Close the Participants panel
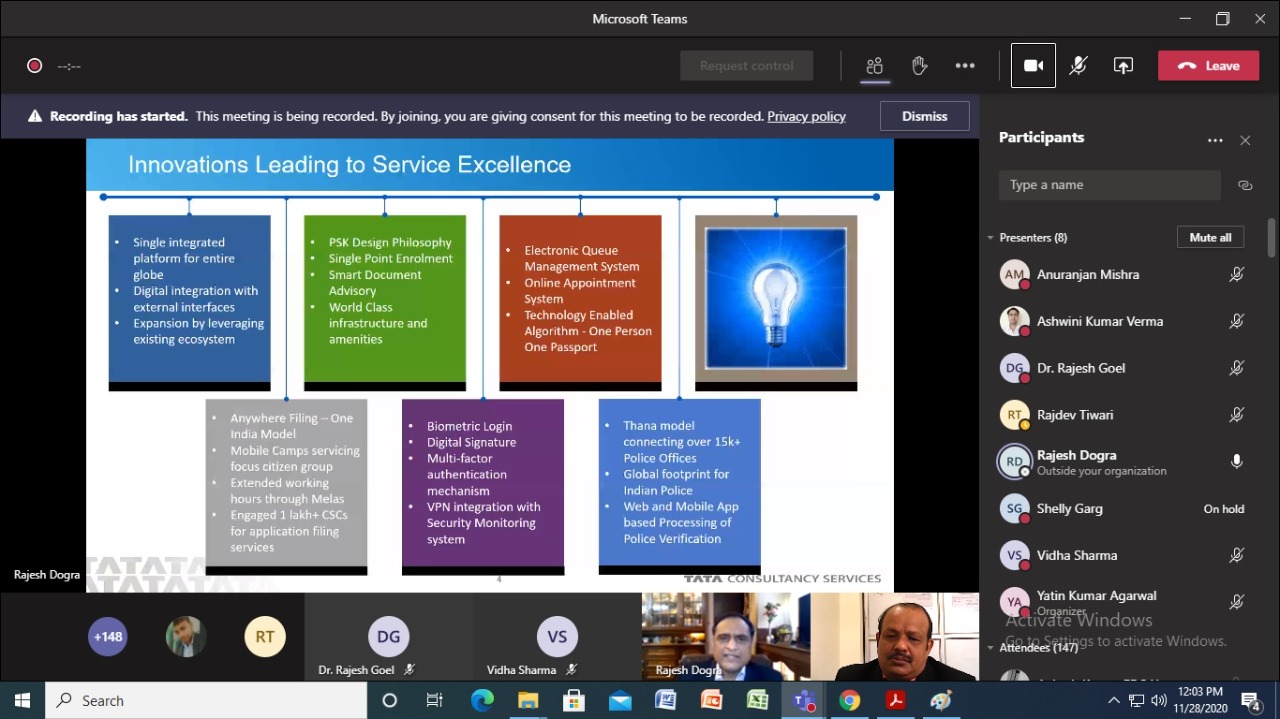Viewport: 1280px width, 719px height. click(1245, 141)
